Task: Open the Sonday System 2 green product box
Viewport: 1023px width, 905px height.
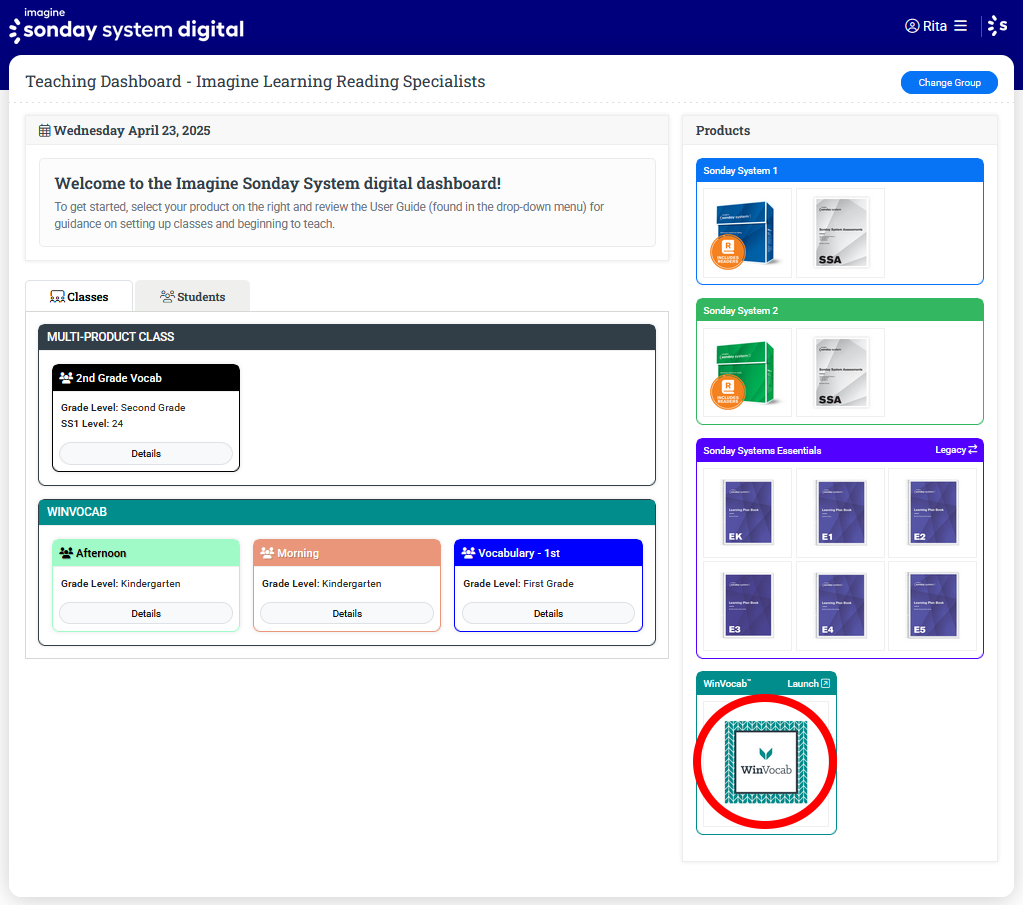Action: click(747, 373)
